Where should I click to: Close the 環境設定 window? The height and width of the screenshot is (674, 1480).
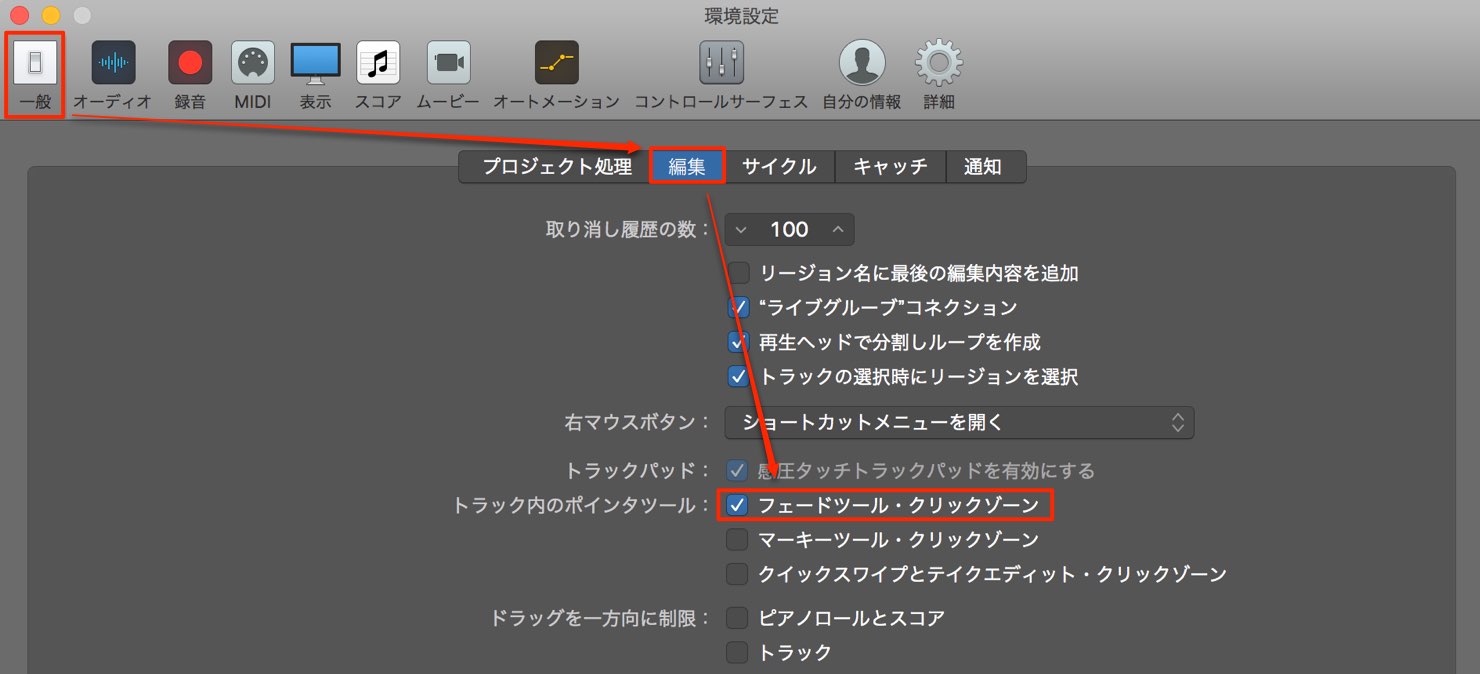pyautogui.click(x=19, y=16)
